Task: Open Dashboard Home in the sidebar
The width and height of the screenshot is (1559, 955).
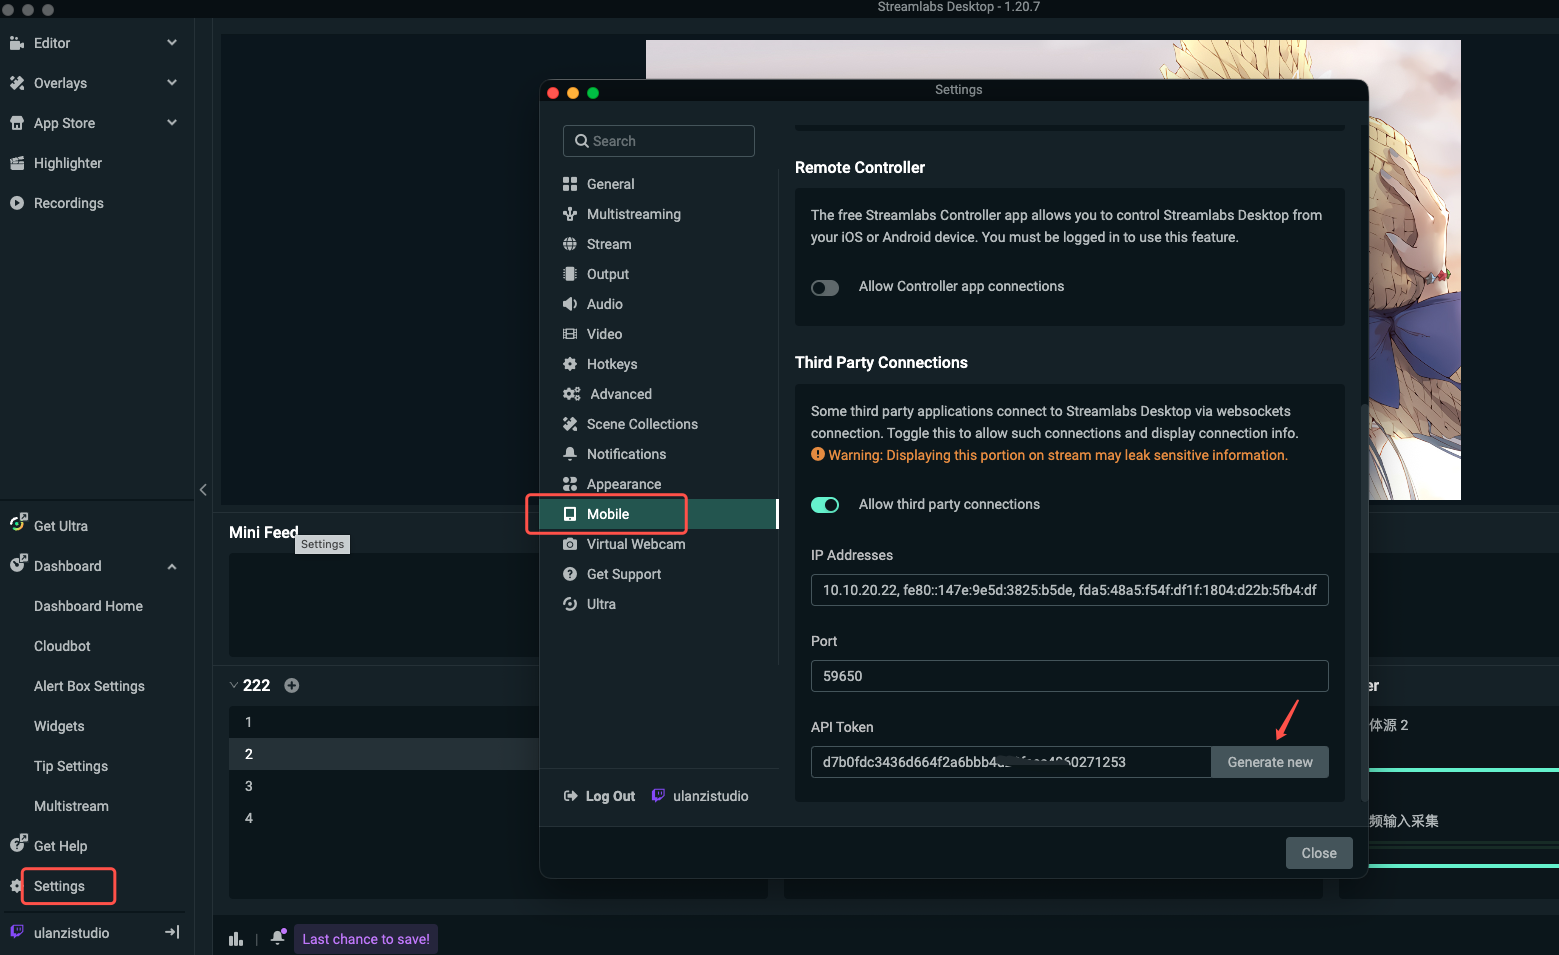Action: (88, 606)
